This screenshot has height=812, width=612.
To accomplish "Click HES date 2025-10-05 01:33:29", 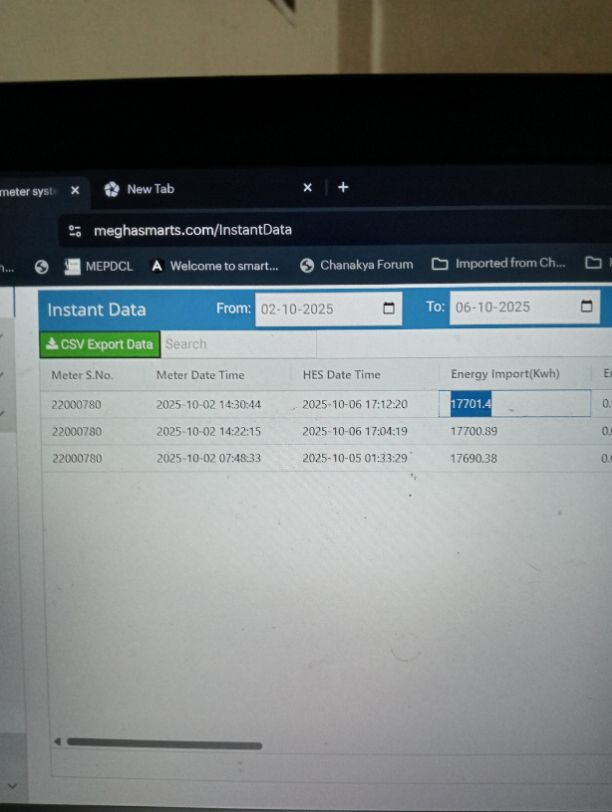I will point(355,458).
